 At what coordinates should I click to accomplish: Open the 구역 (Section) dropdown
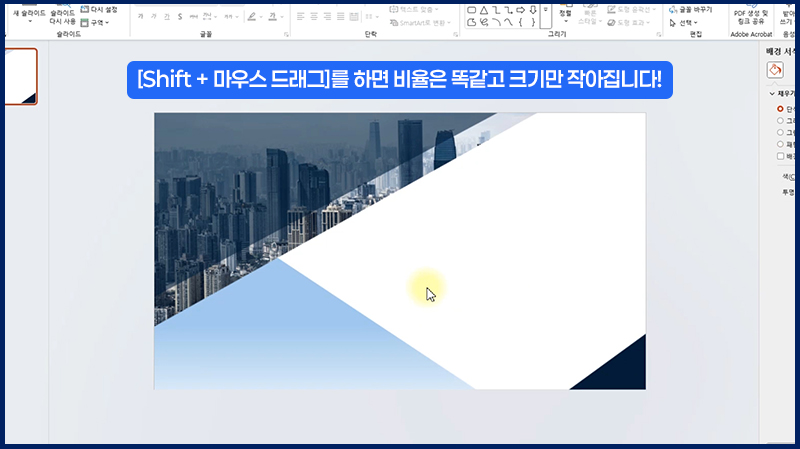click(95, 22)
